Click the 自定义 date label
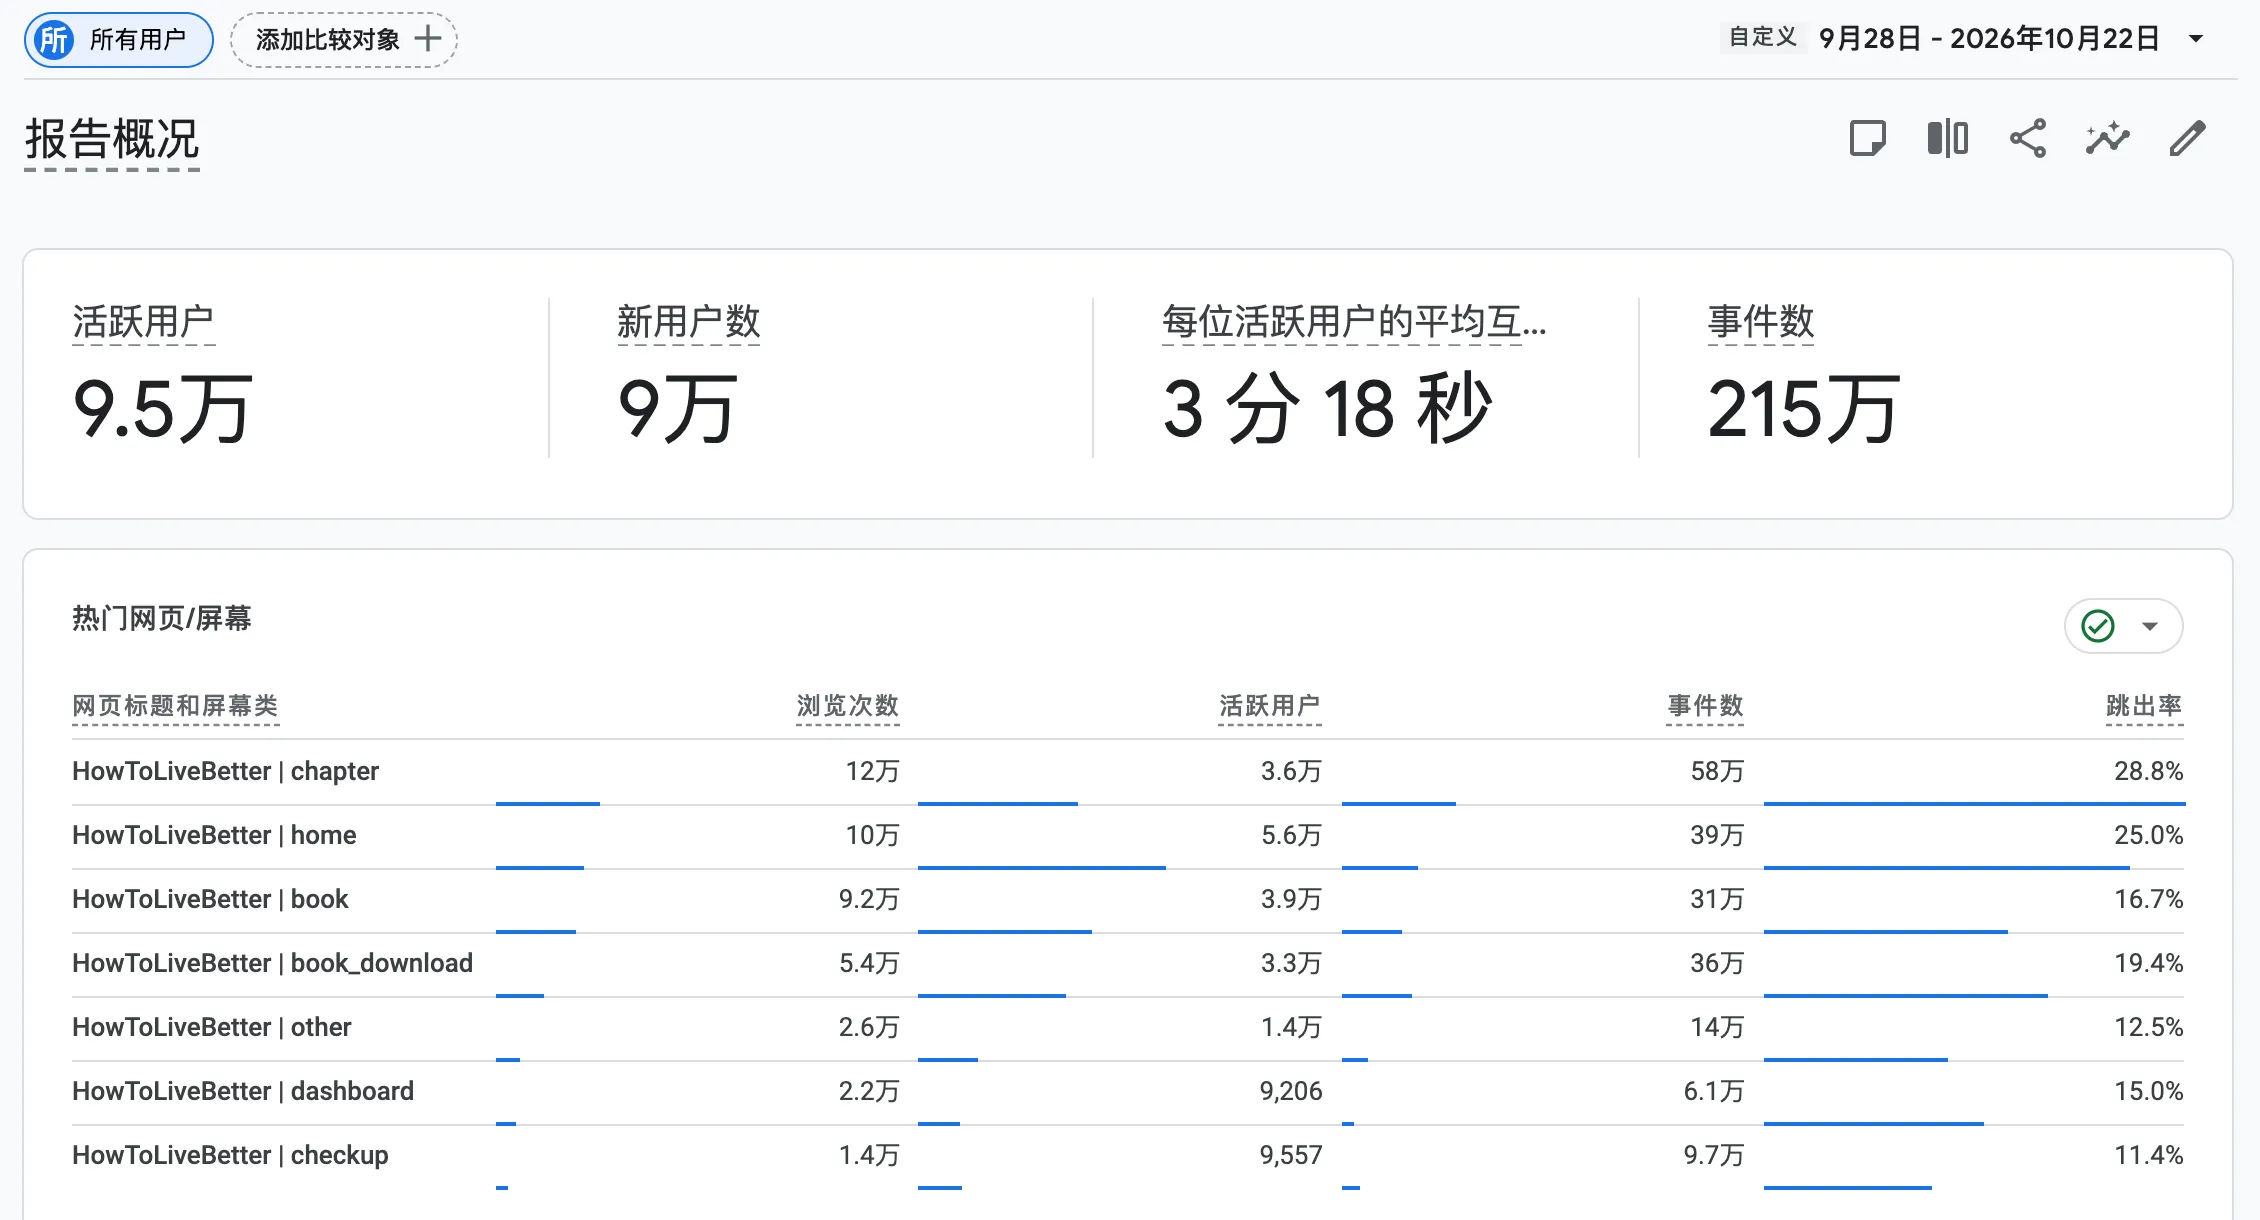The image size is (2260, 1220). click(x=1763, y=37)
